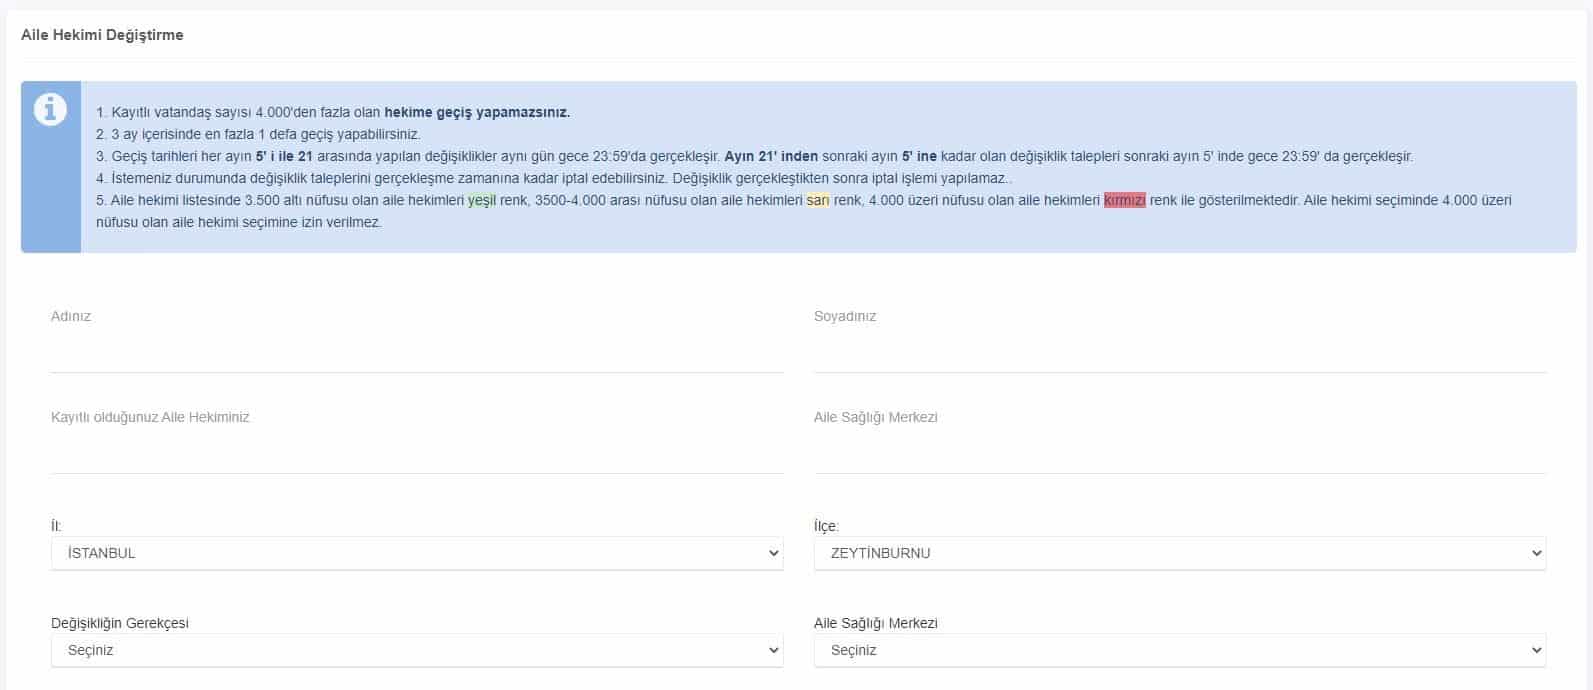Click the info icon in the blue notice
The image size is (1593, 690).
(x=50, y=109)
